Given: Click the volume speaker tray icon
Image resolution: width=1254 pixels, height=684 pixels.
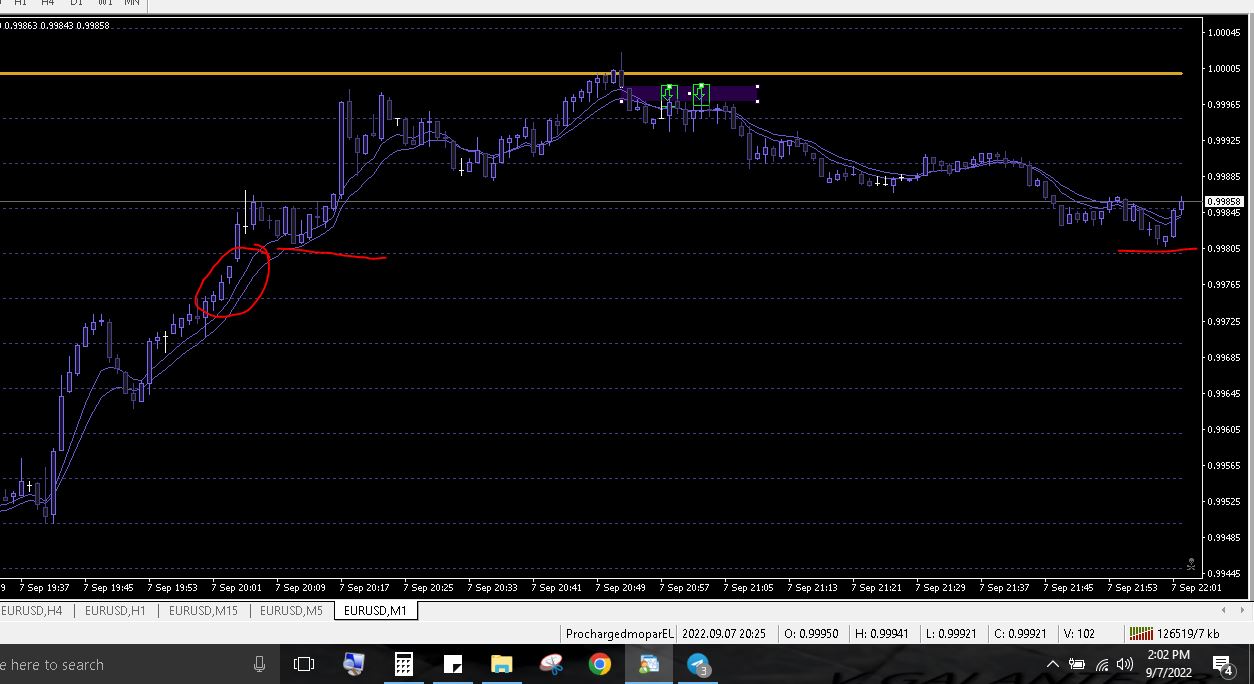Looking at the screenshot, I should pos(1126,664).
